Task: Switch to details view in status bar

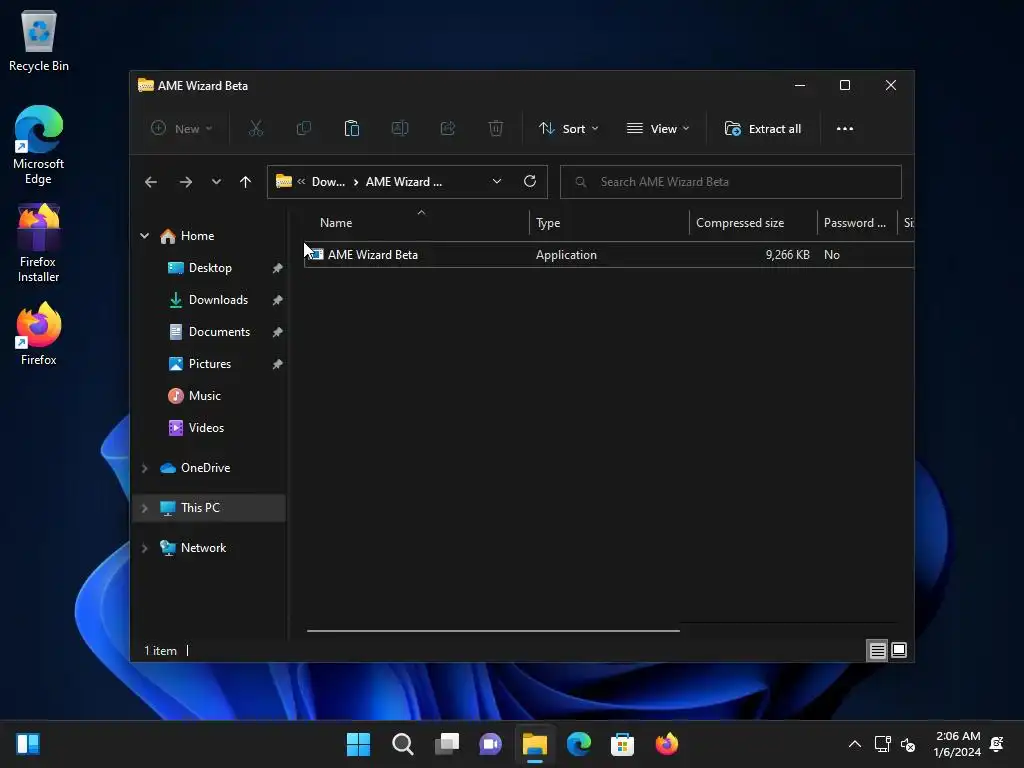Action: click(x=877, y=650)
